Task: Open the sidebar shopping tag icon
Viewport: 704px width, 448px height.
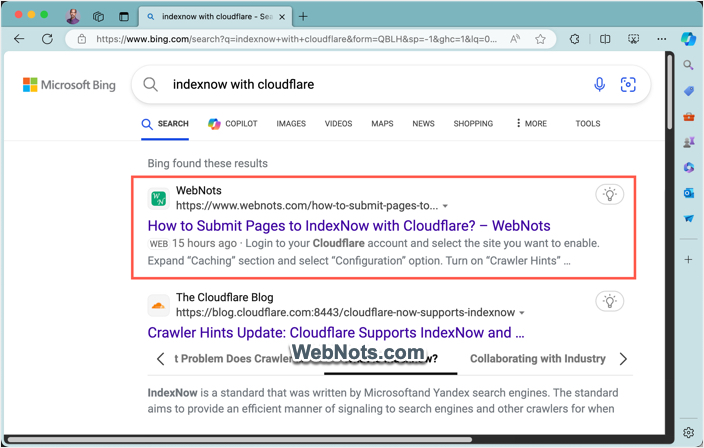Action: coord(689,91)
